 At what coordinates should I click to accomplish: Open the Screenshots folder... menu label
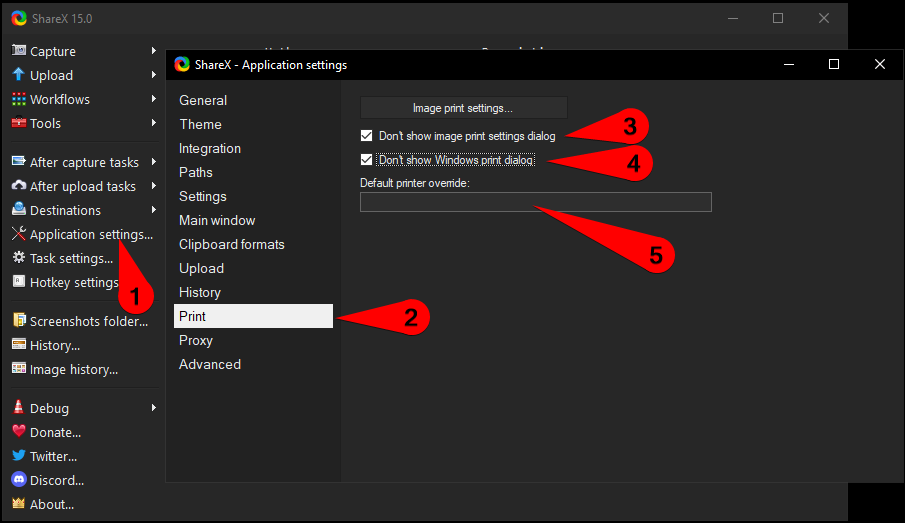pos(89,321)
